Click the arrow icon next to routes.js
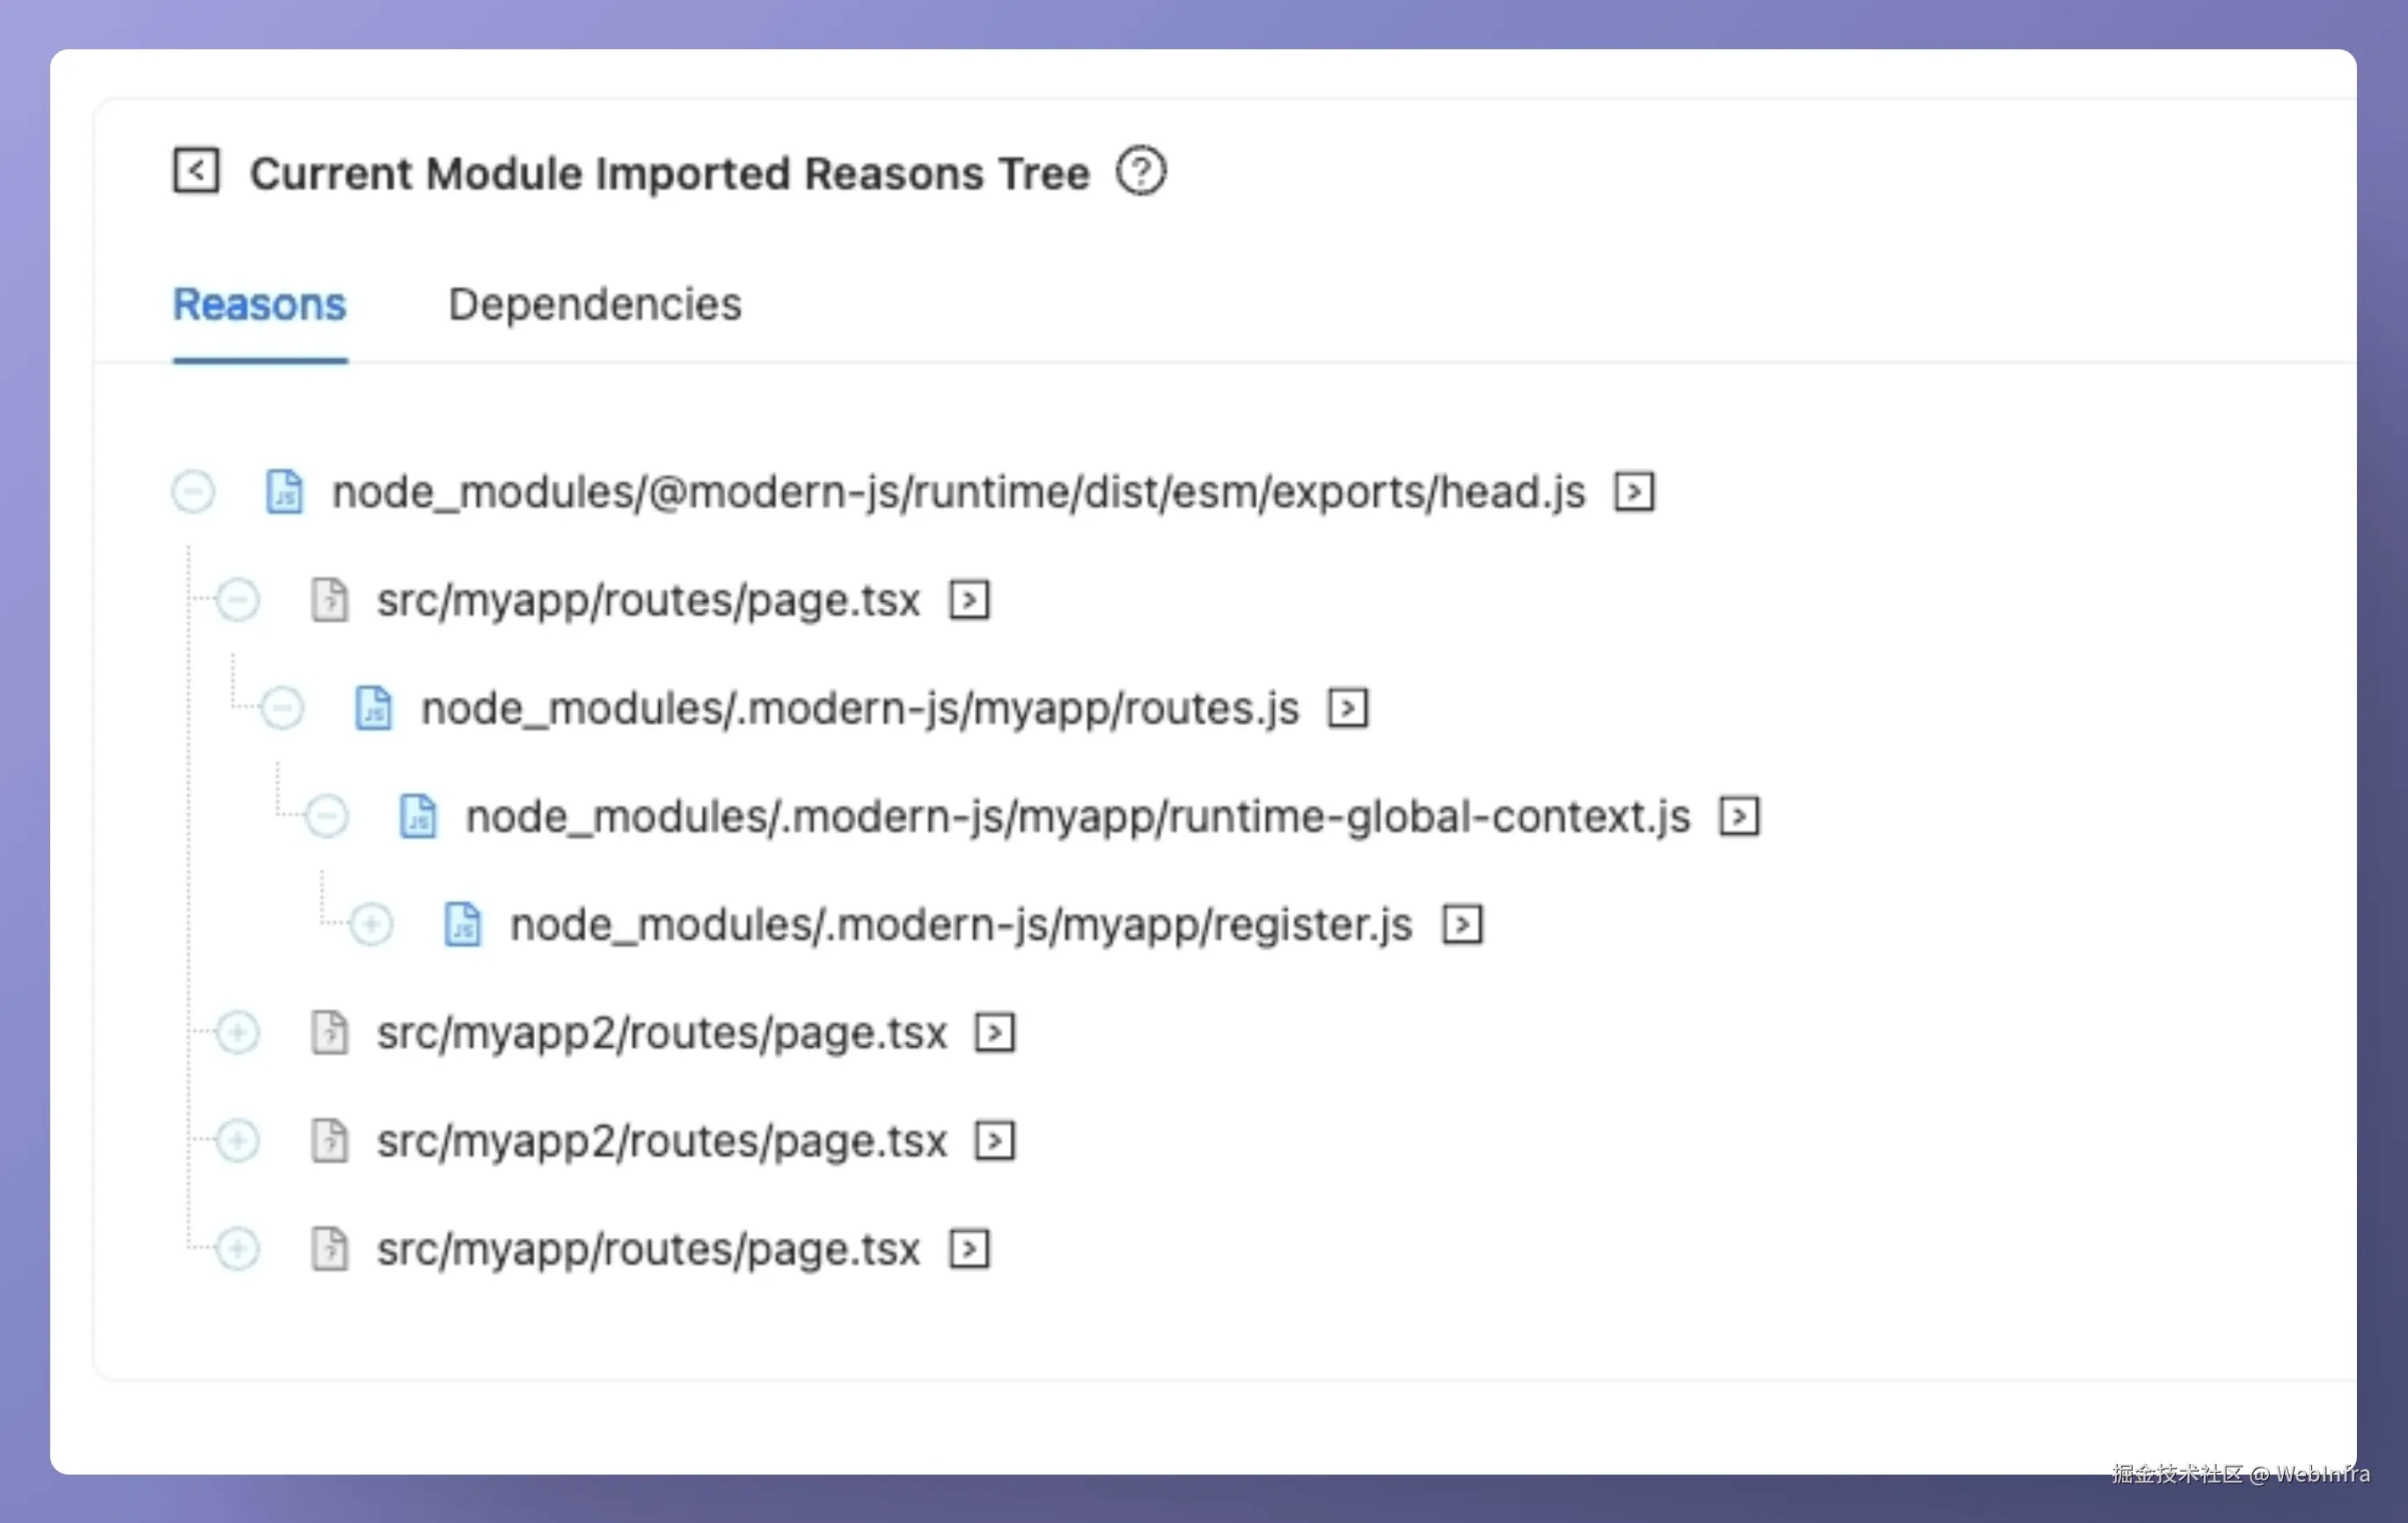 pos(1347,708)
